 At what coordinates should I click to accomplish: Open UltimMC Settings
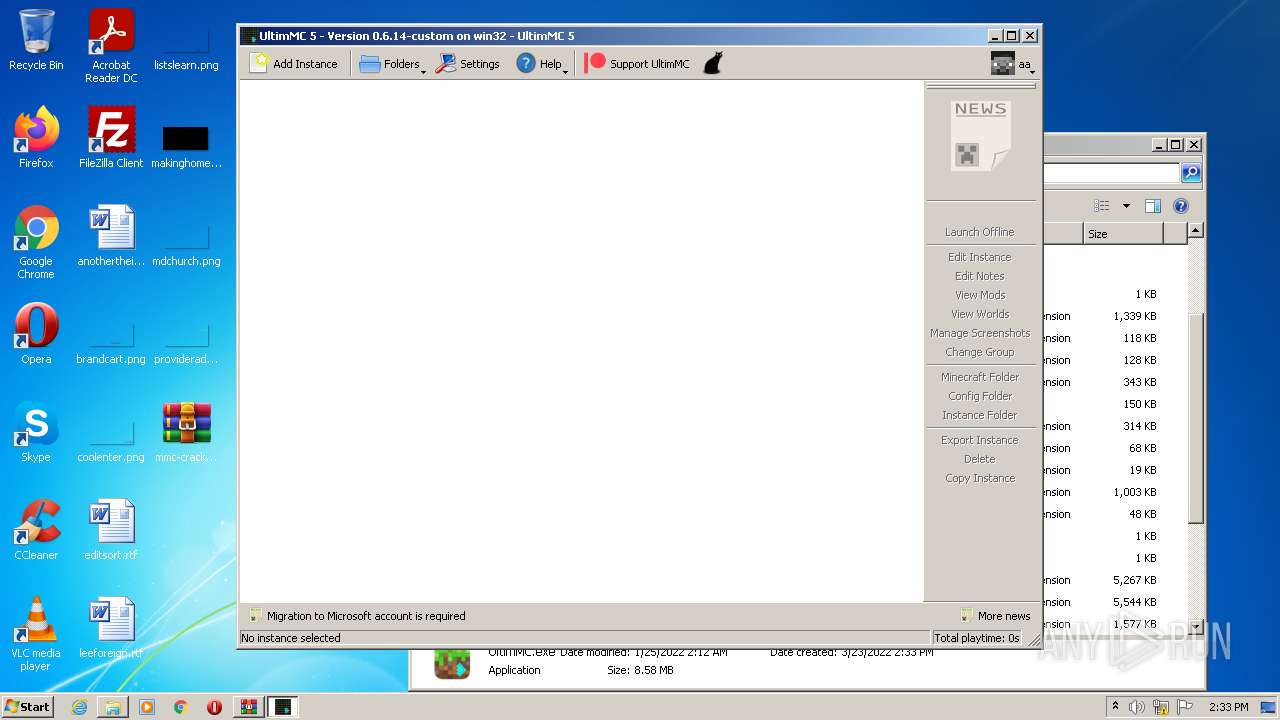(x=468, y=64)
